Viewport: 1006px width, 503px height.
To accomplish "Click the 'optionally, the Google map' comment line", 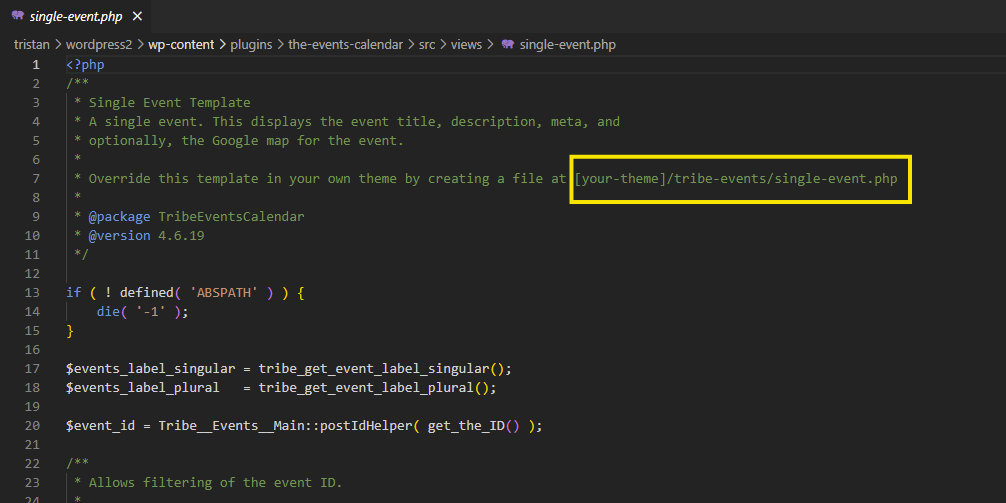I will [x=247, y=141].
